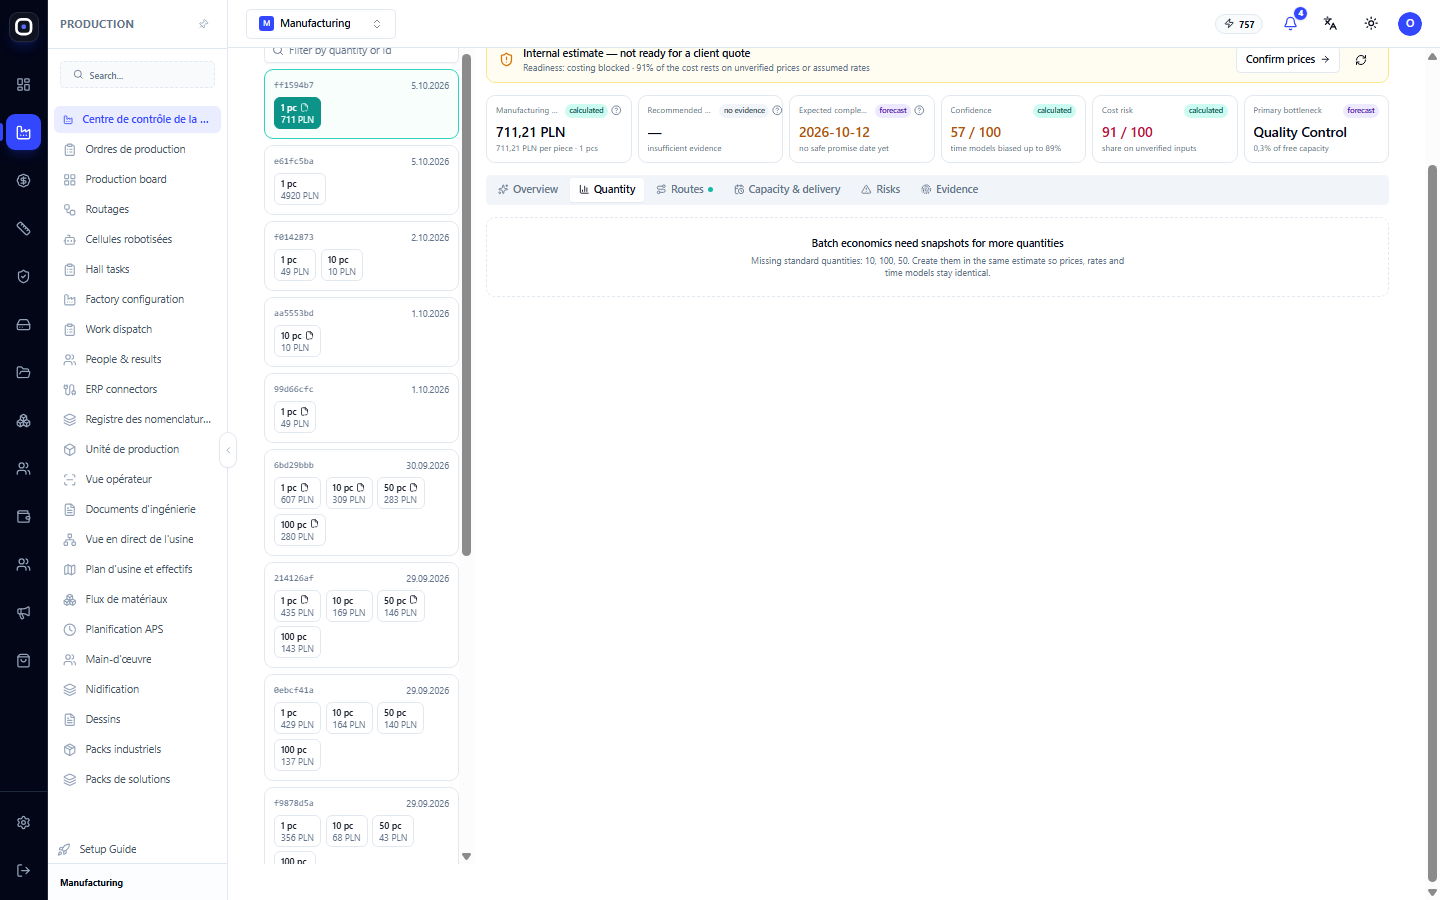Image resolution: width=1440 pixels, height=900 pixels.
Task: Click the refresh icon beside Confirm prices
Action: pyautogui.click(x=1361, y=60)
